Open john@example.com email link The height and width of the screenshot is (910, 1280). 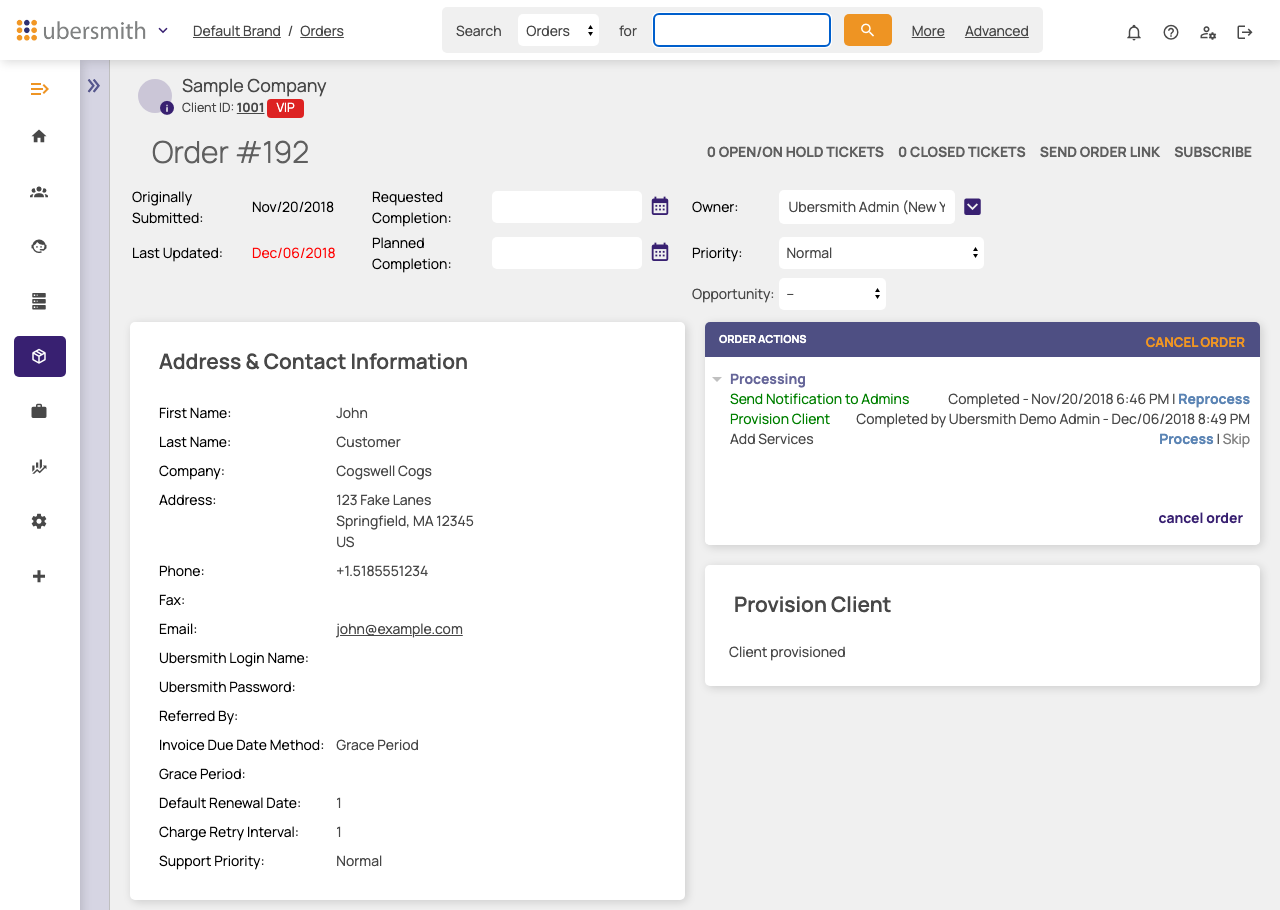click(x=399, y=629)
